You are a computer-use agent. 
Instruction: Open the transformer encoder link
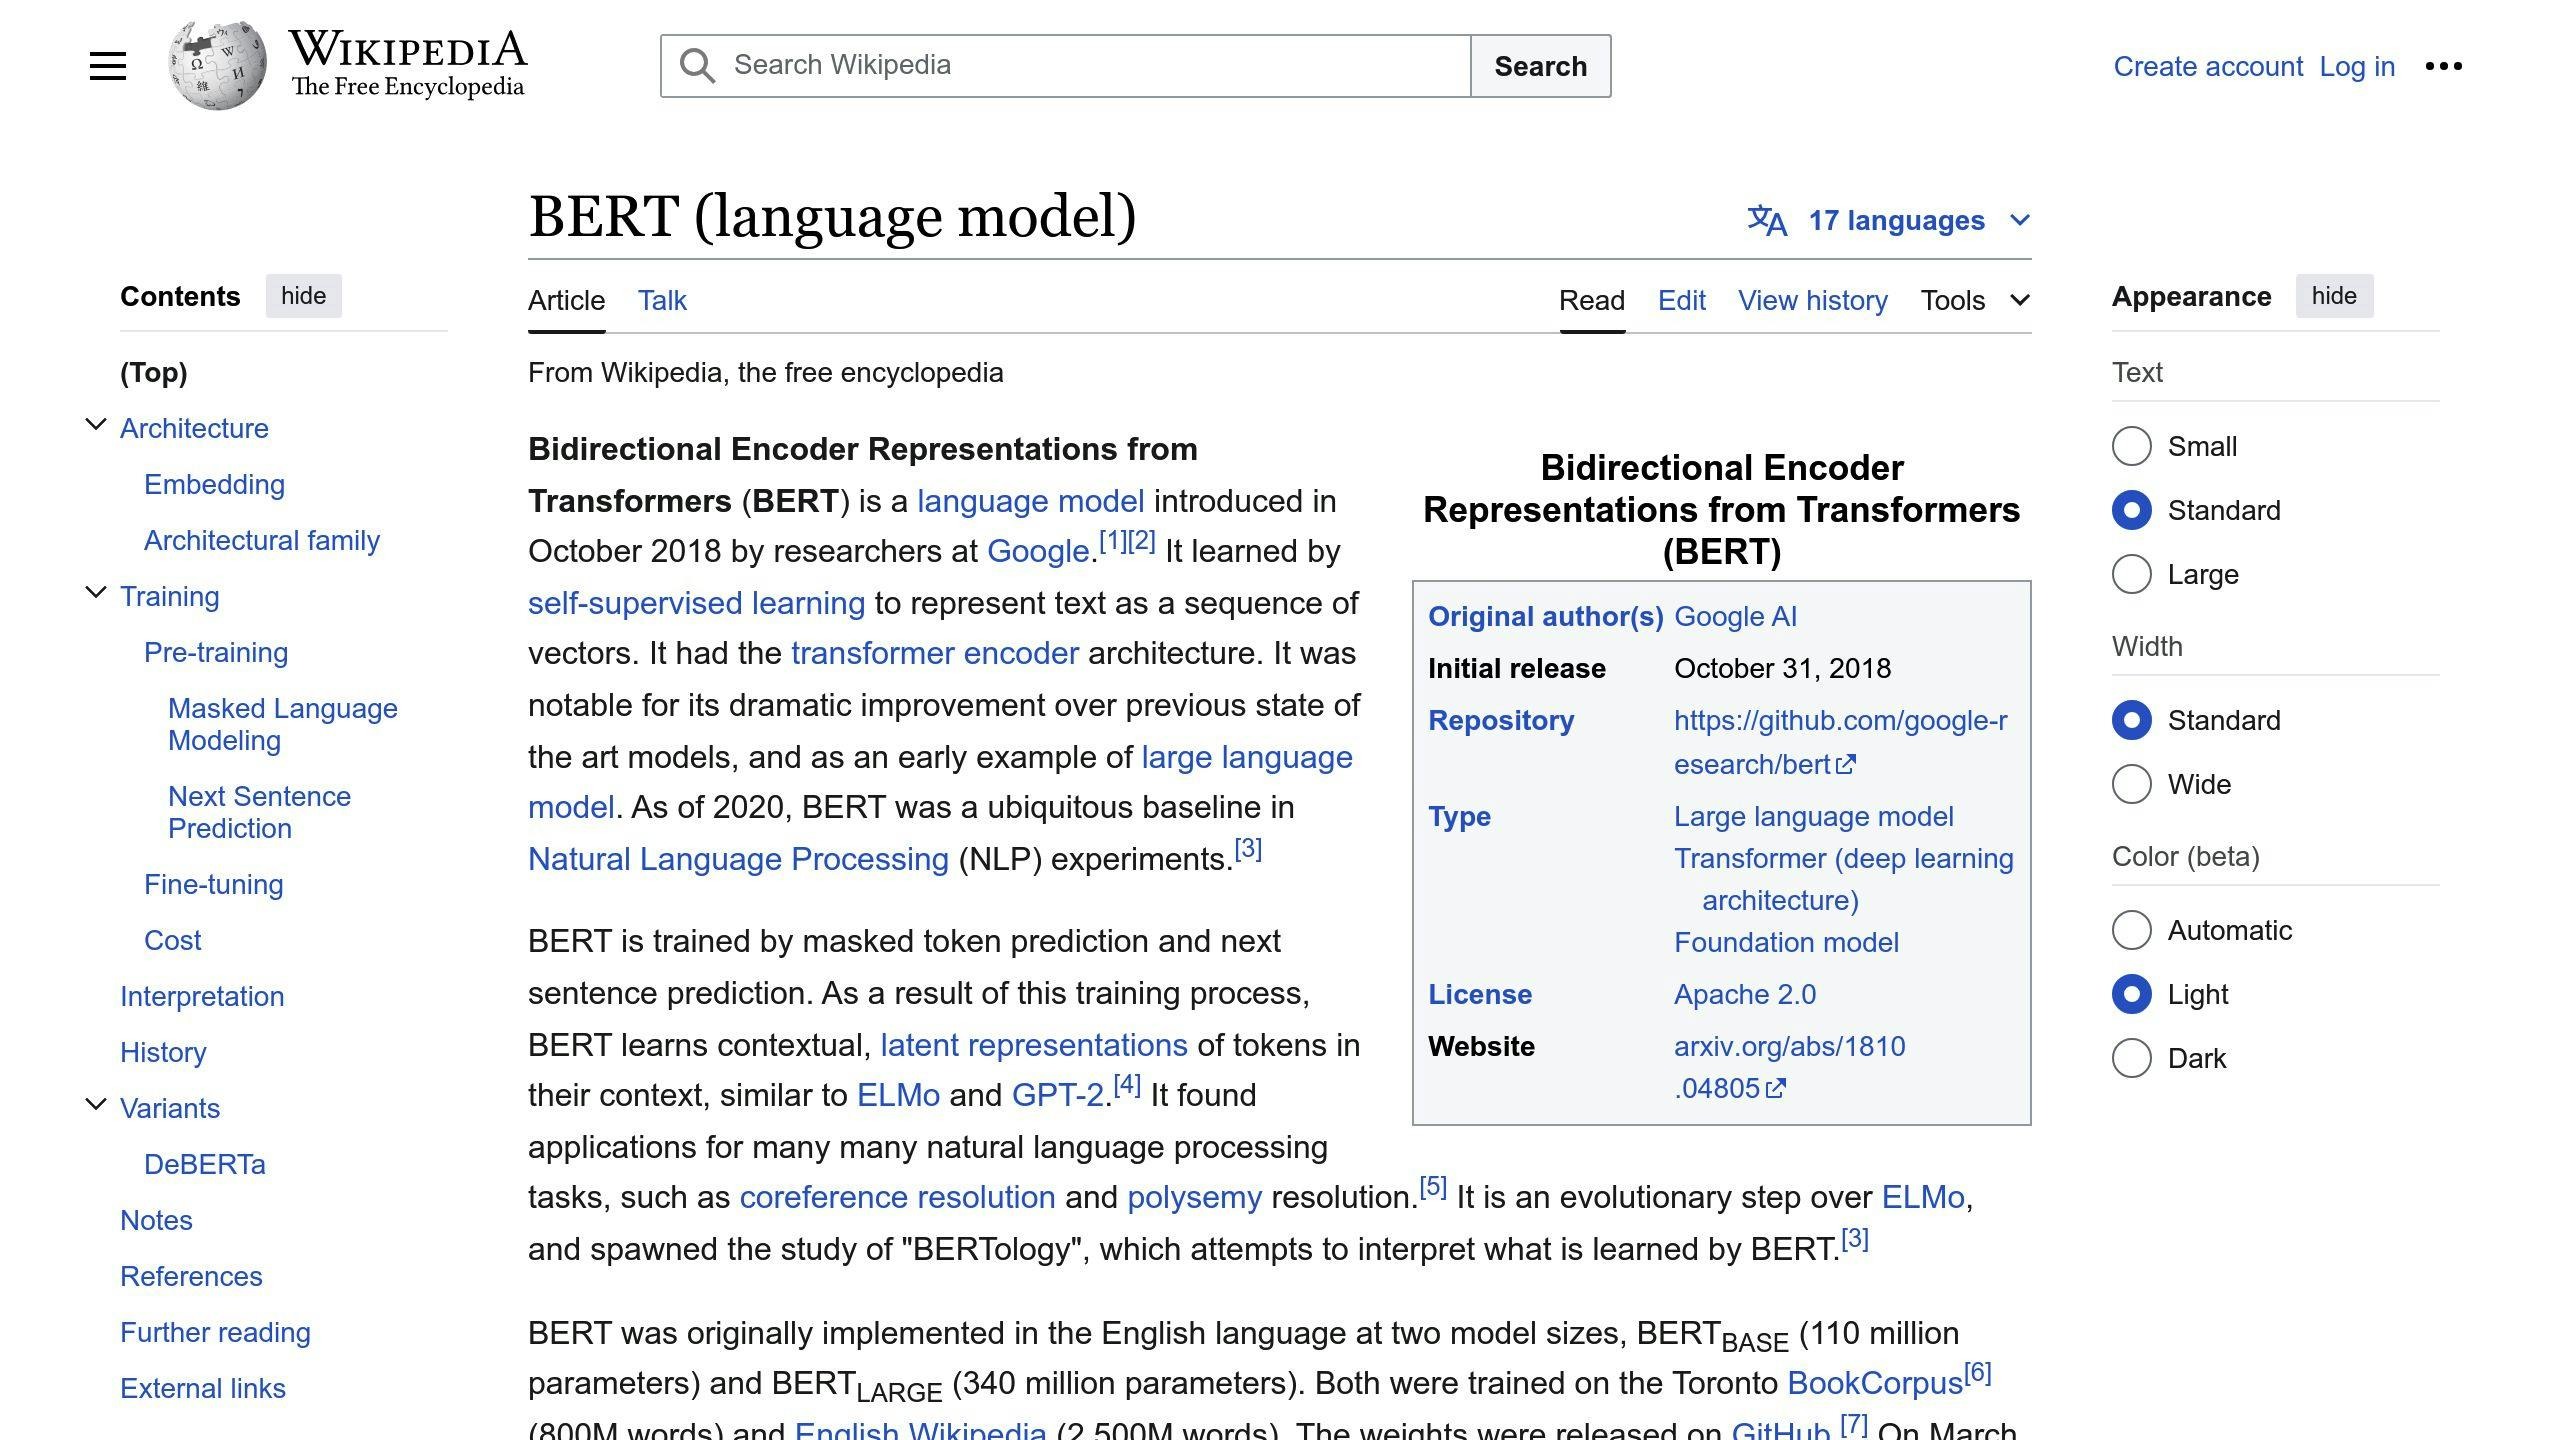click(x=935, y=653)
